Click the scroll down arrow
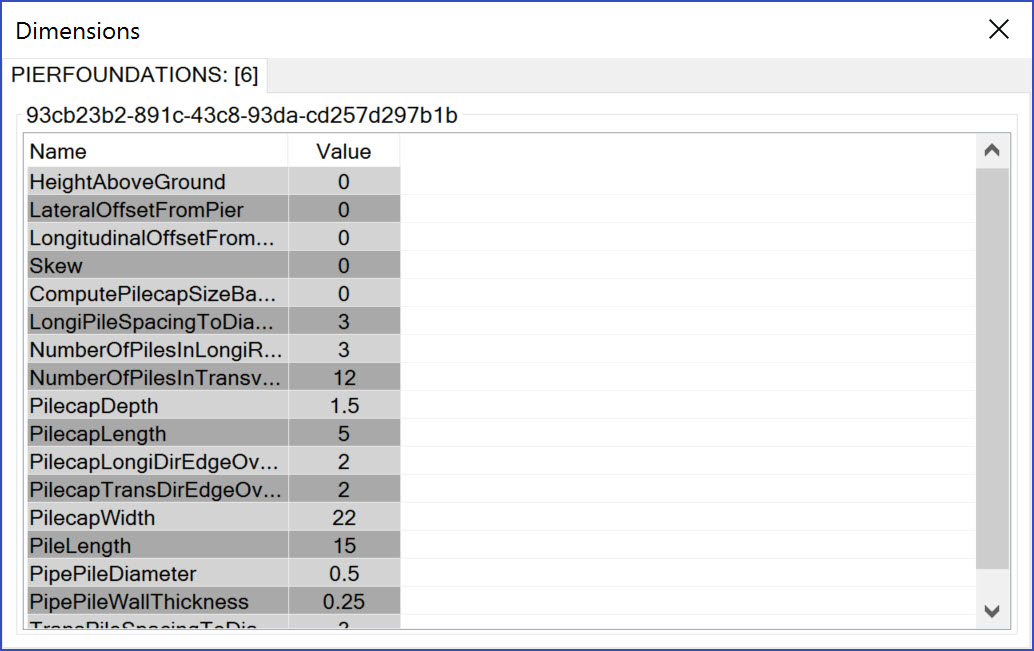Viewport: 1034px width, 651px height. point(992,611)
